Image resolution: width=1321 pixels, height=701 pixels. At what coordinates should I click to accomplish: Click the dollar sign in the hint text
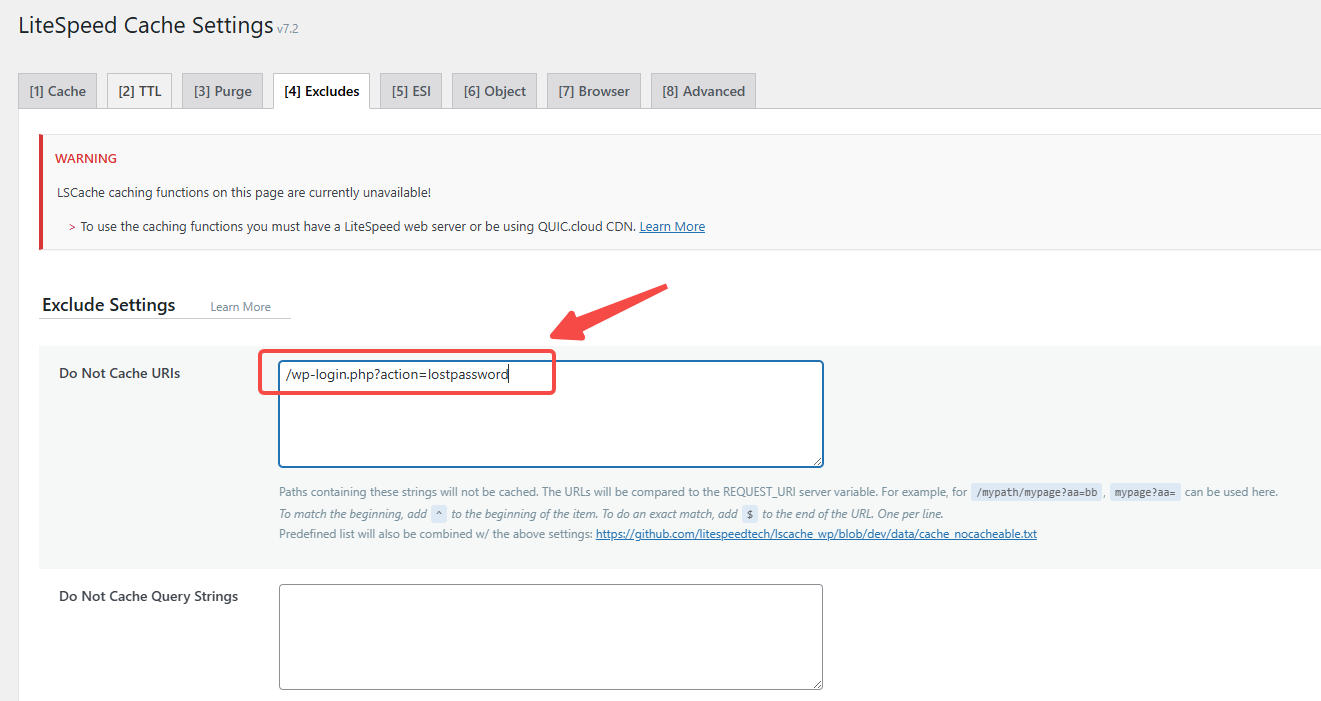click(750, 512)
